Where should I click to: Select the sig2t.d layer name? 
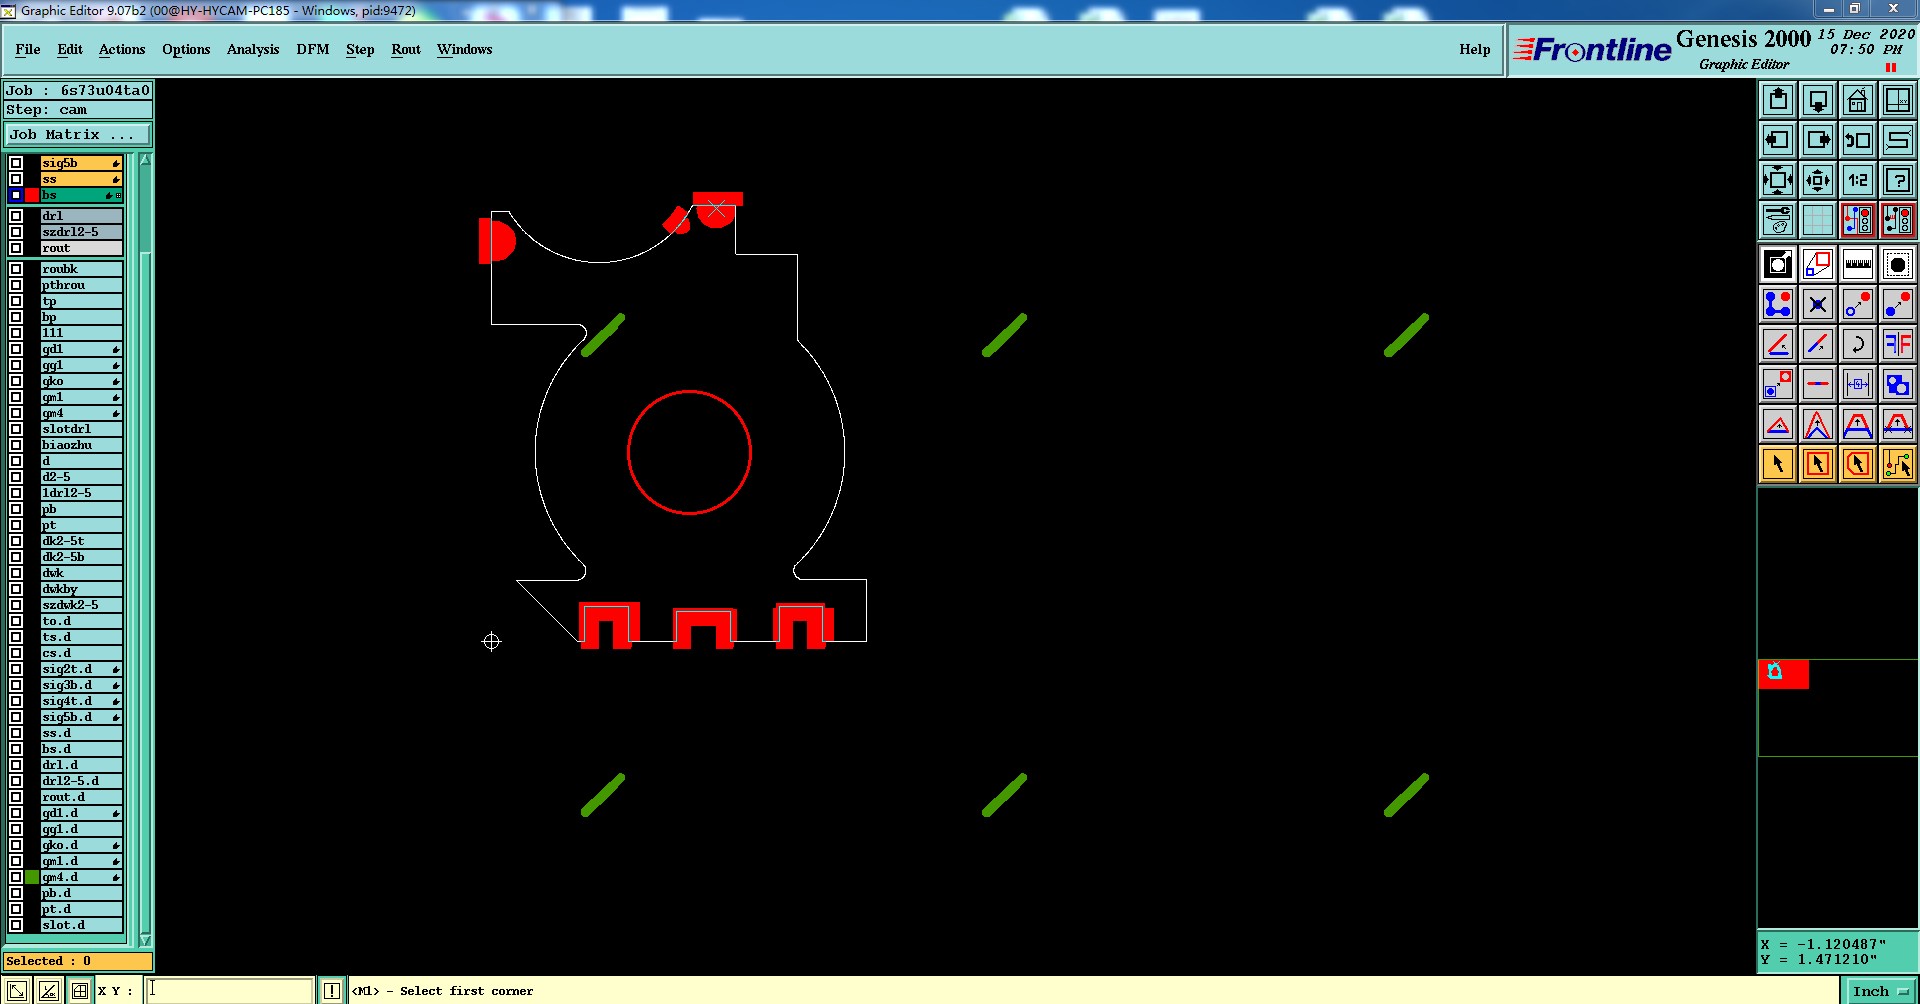coord(81,669)
